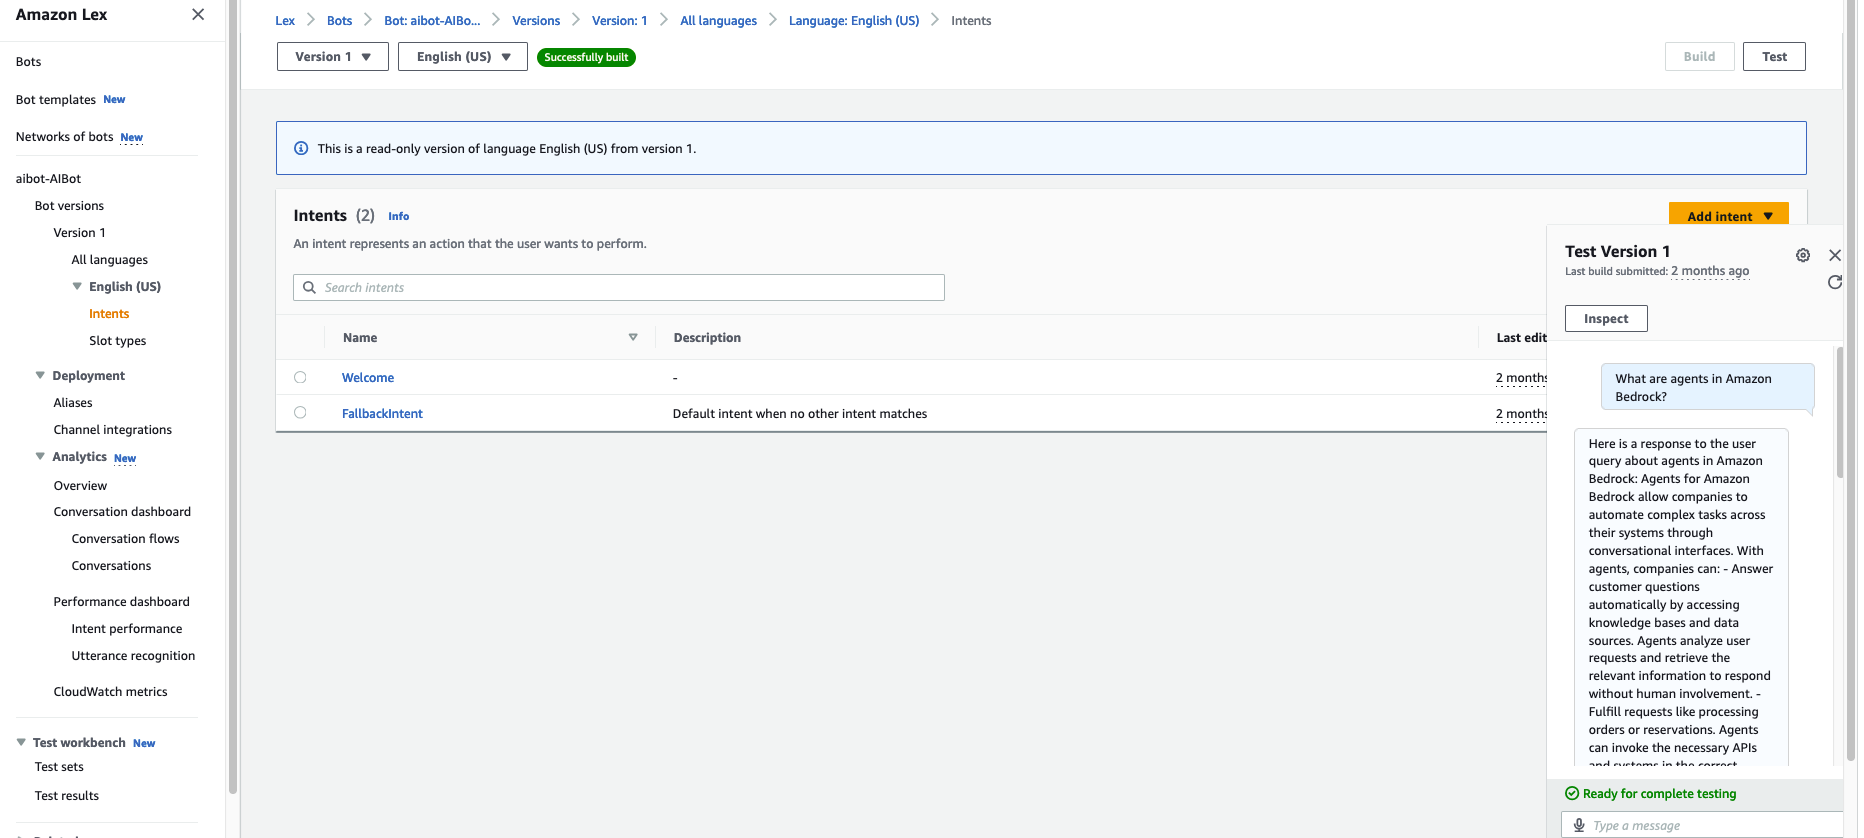This screenshot has height=838, width=1864.
Task: Click the search magnifier in intents search
Action: coord(309,287)
